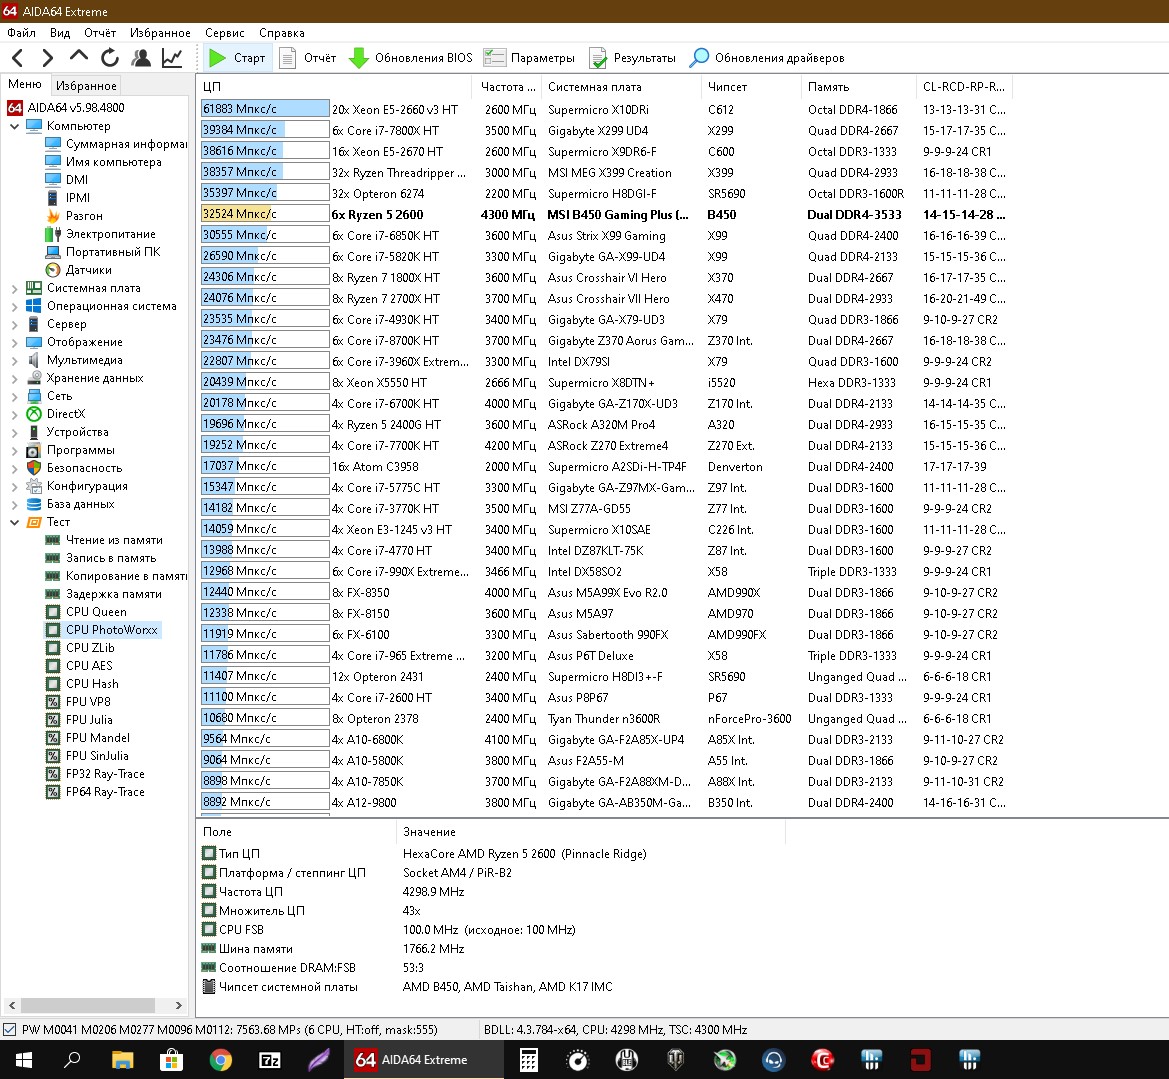Expand the Сервер tree node
The width and height of the screenshot is (1169, 1079).
coord(14,324)
